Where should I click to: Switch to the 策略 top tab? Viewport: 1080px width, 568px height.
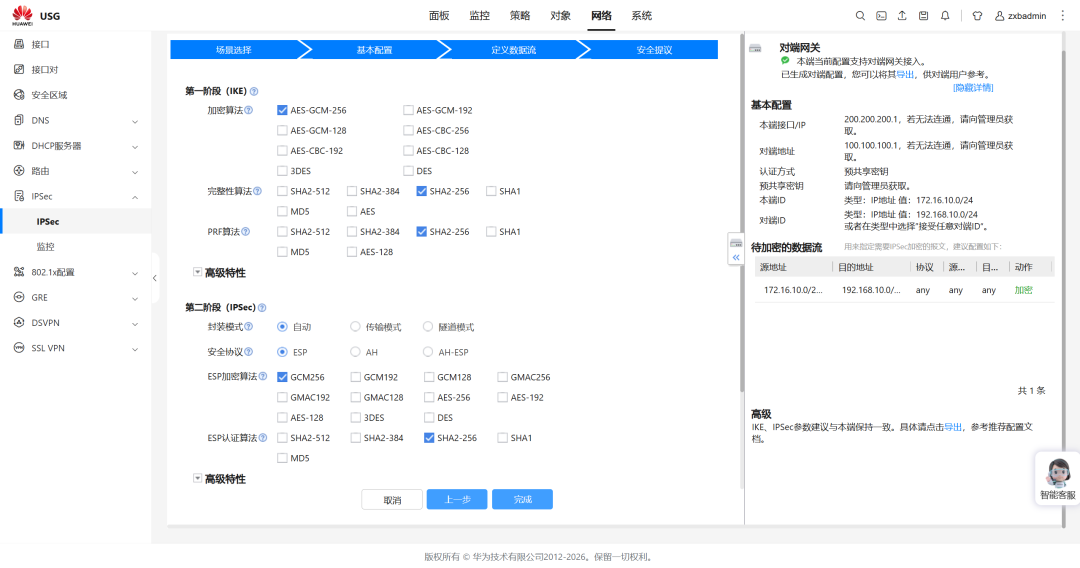(520, 16)
